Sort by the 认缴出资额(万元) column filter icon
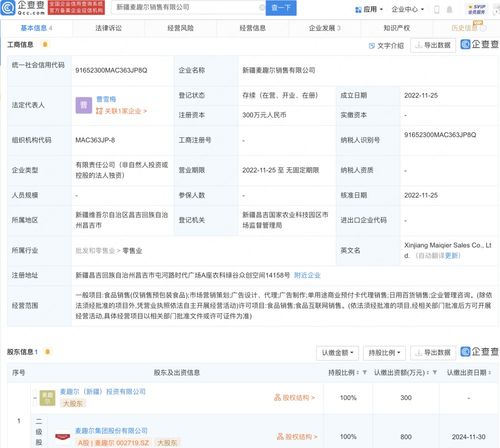 pos(435,372)
